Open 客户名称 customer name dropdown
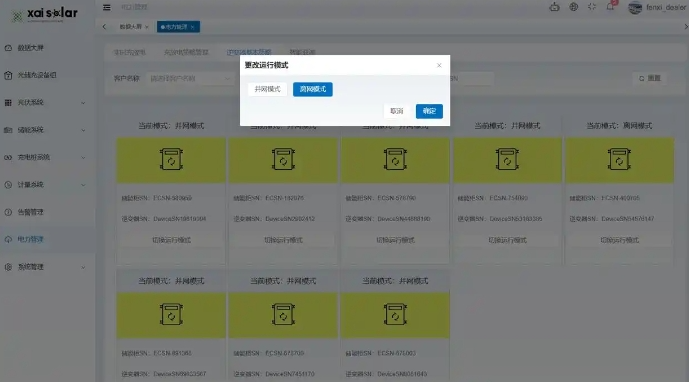Screen dimensions: 689x382 pos(190,79)
